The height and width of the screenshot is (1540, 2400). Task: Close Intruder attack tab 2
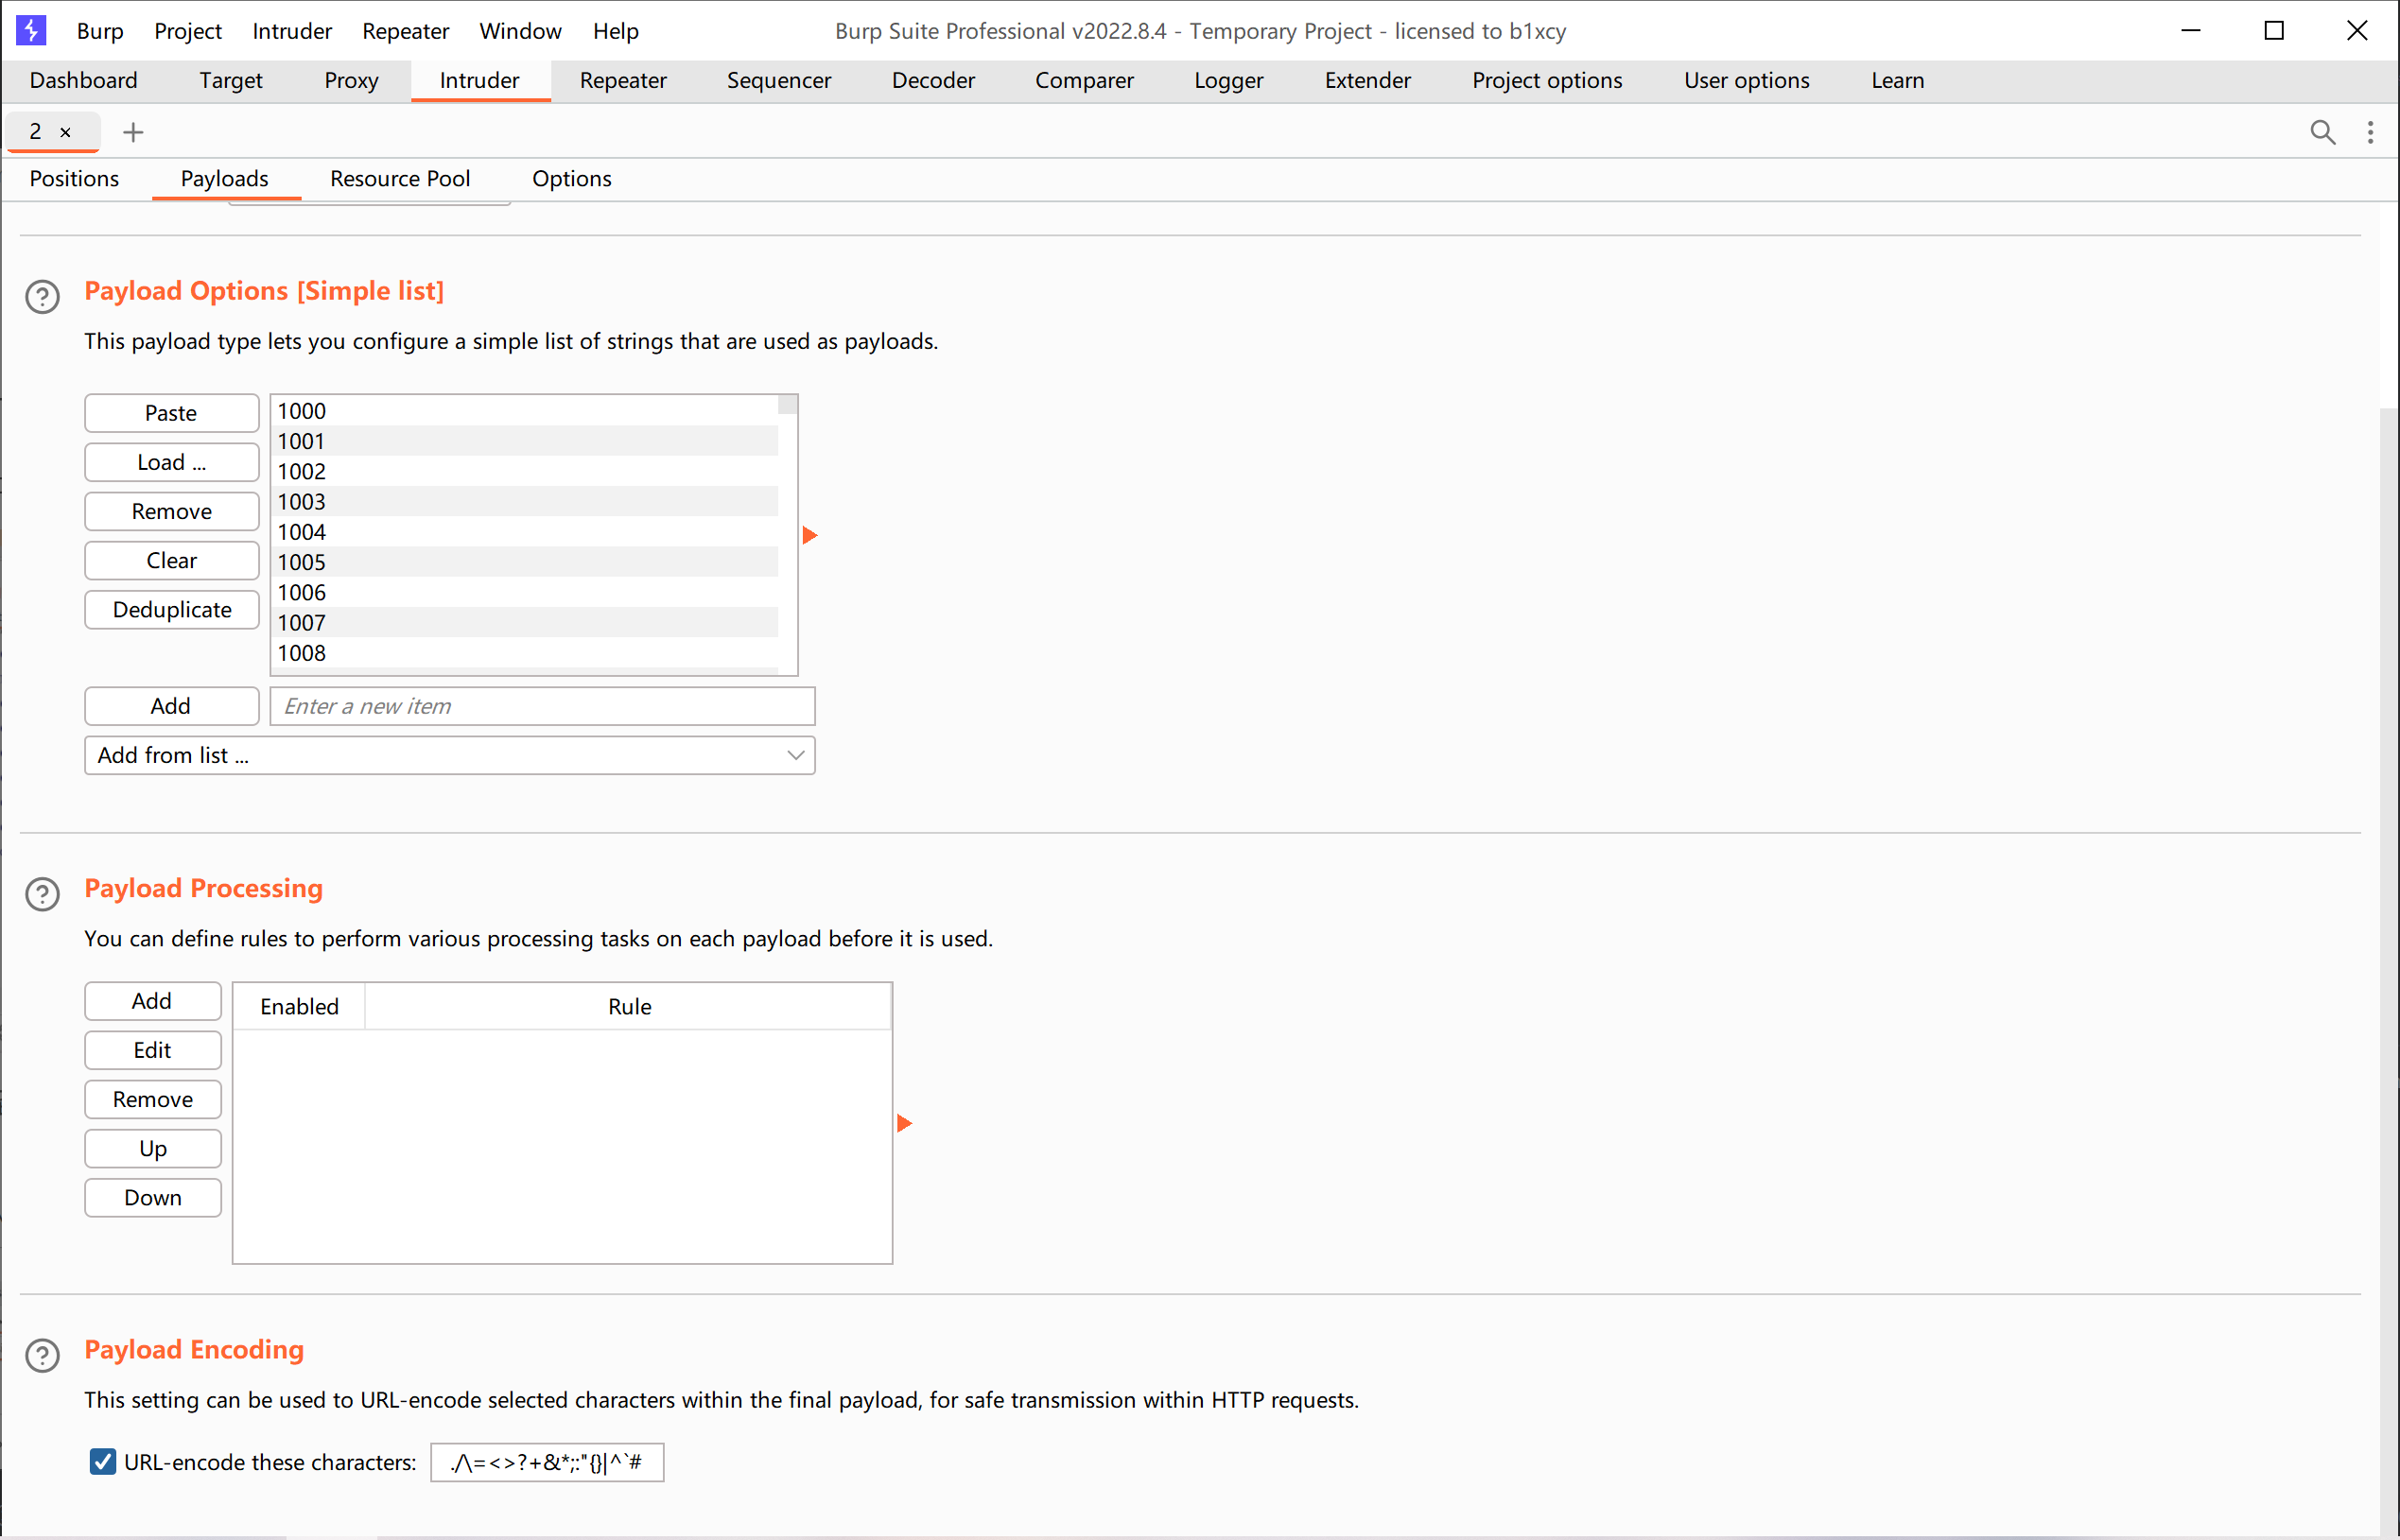pyautogui.click(x=66, y=132)
